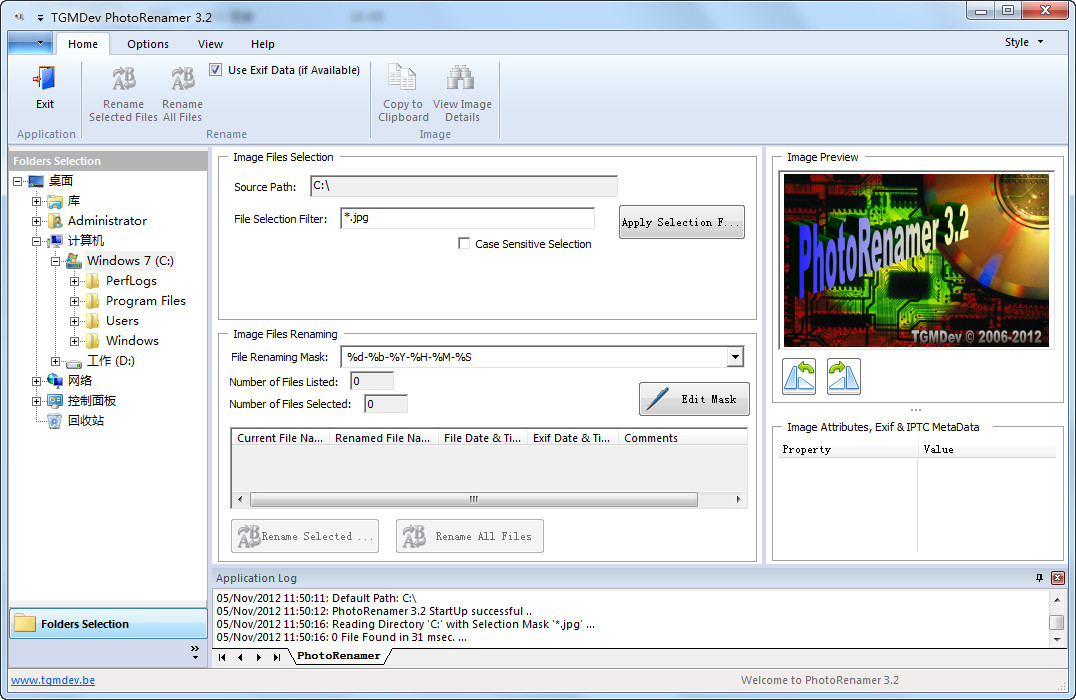Screen dimensions: 1076x700
Task: Pin the Application Log panel
Action: point(1039,578)
